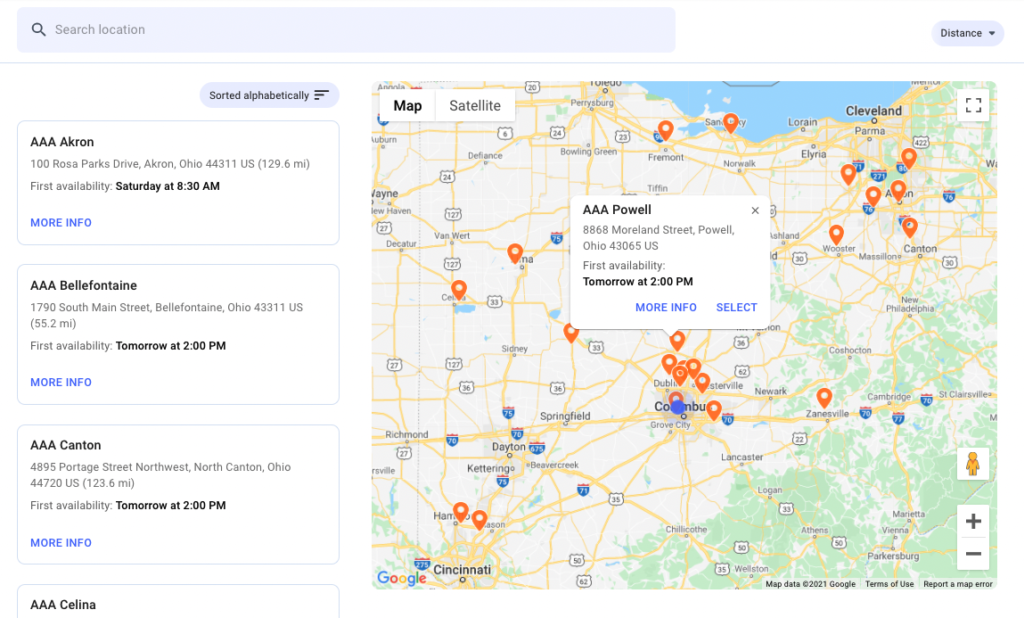This screenshot has width=1024, height=618.
Task: Select map pin west of Sidney
Action: tap(571, 332)
